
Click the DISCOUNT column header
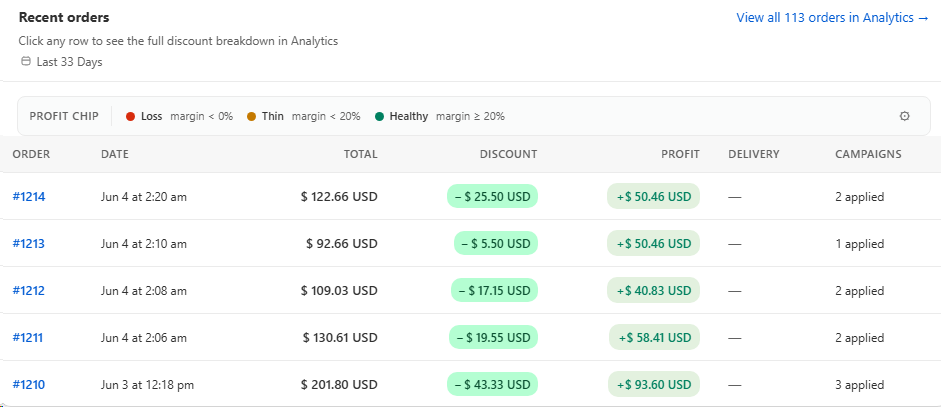pos(508,154)
